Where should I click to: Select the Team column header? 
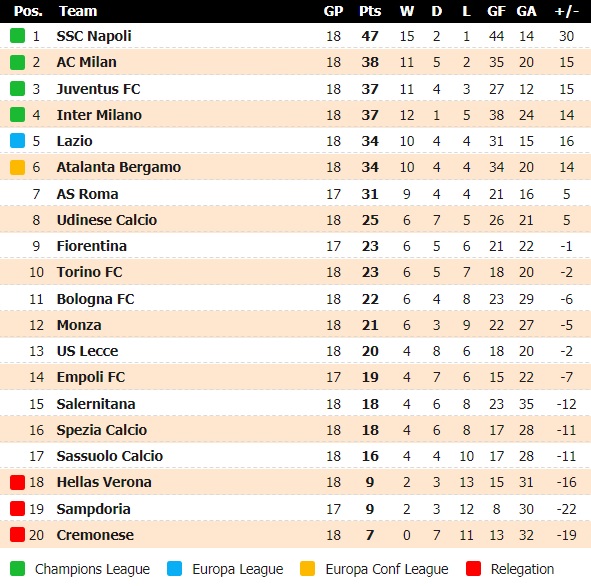[78, 11]
